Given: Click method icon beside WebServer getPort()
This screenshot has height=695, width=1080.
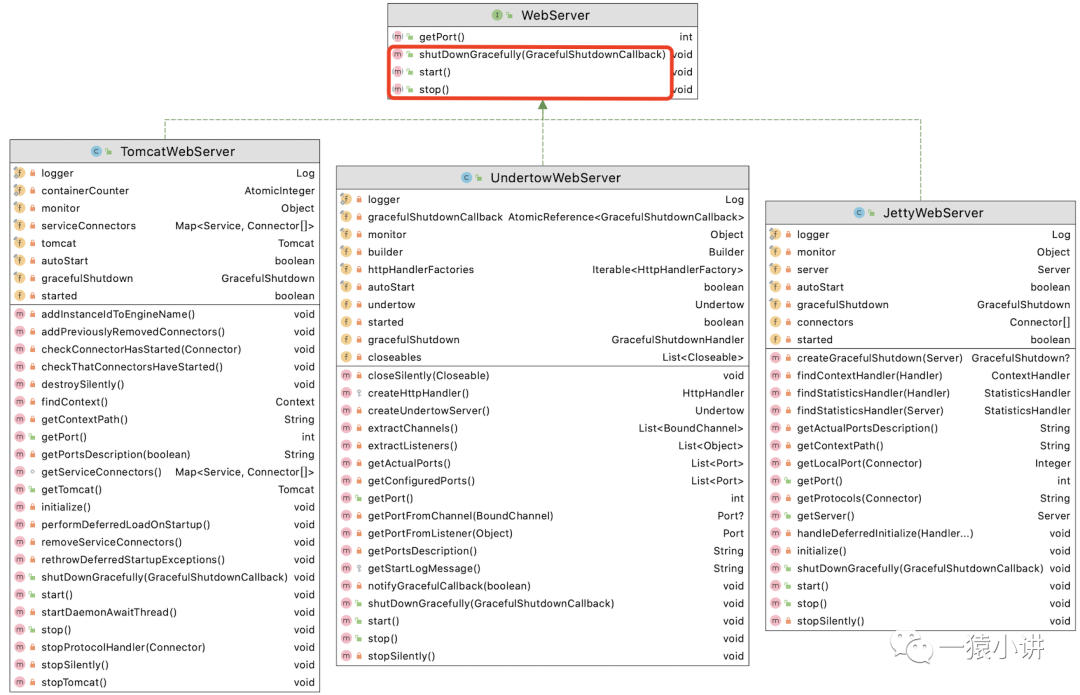Looking at the screenshot, I should click(x=397, y=37).
